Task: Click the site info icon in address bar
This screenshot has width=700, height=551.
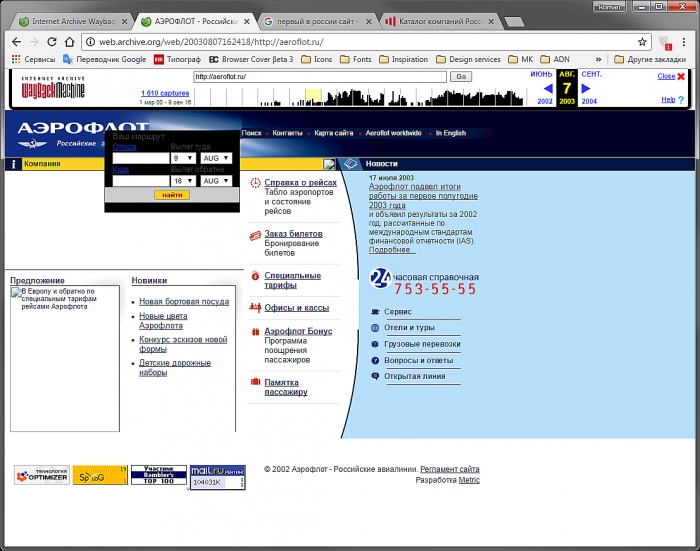Action: click(90, 42)
